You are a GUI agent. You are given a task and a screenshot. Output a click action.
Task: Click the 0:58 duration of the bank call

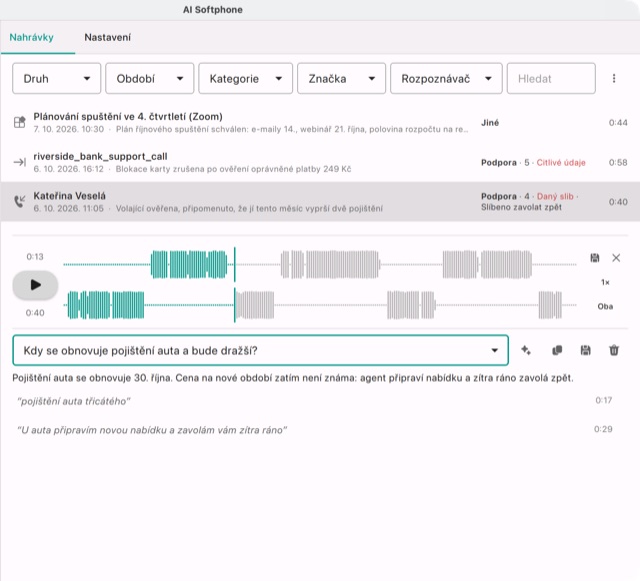point(618,163)
